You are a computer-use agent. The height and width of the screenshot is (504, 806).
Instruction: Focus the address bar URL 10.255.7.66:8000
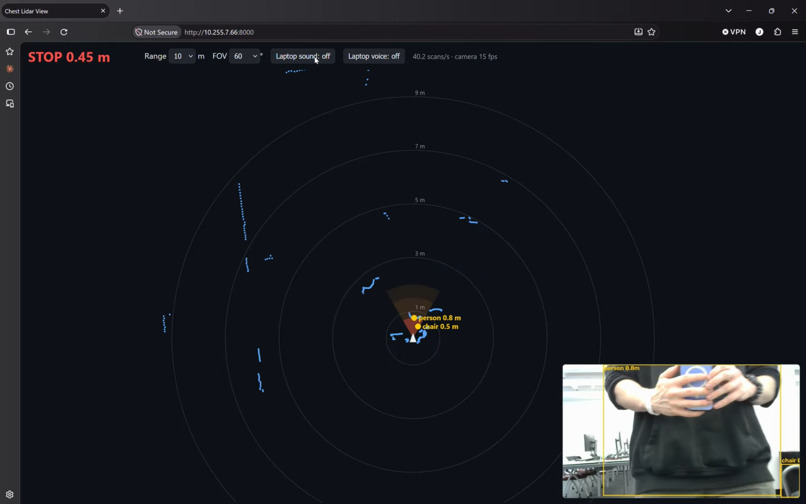[x=219, y=32]
